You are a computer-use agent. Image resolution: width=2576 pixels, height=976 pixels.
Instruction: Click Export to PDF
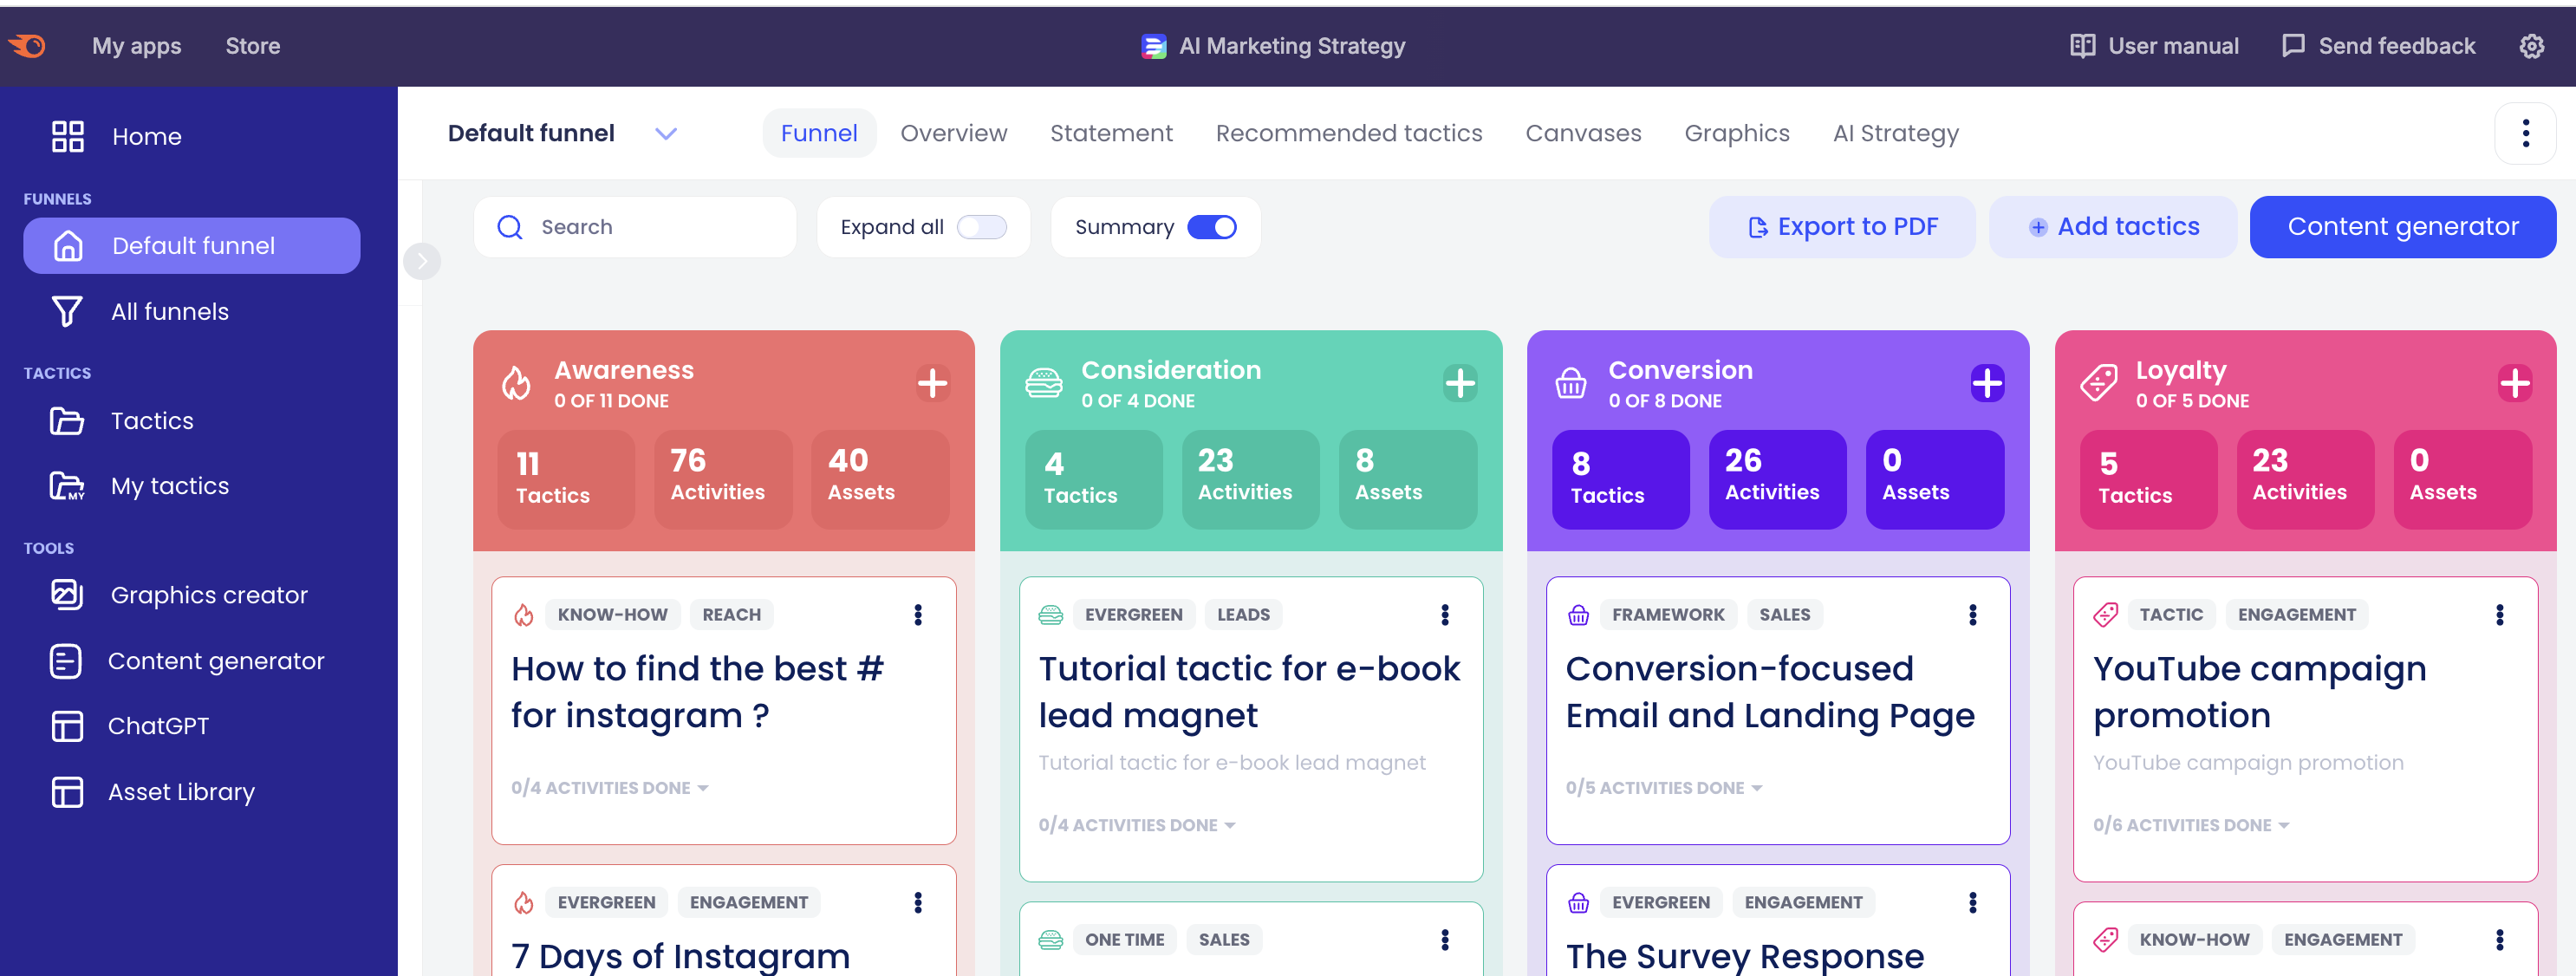click(1841, 227)
